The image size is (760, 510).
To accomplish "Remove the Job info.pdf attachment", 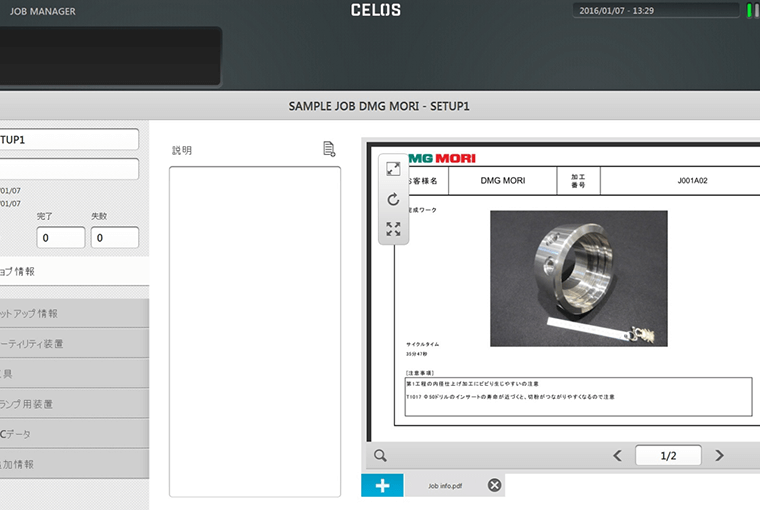I will tap(494, 485).
